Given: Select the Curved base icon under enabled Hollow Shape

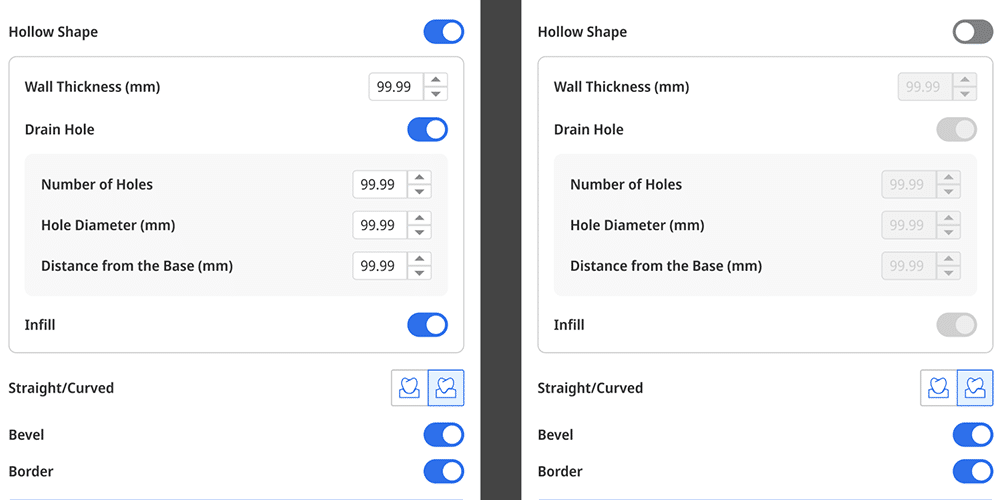Looking at the screenshot, I should click(446, 388).
